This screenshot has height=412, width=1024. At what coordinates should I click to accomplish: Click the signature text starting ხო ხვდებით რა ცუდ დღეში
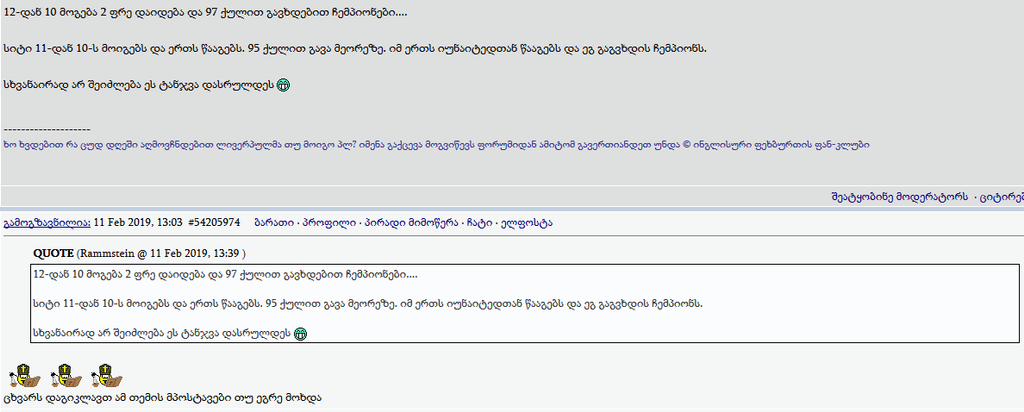click(436, 145)
